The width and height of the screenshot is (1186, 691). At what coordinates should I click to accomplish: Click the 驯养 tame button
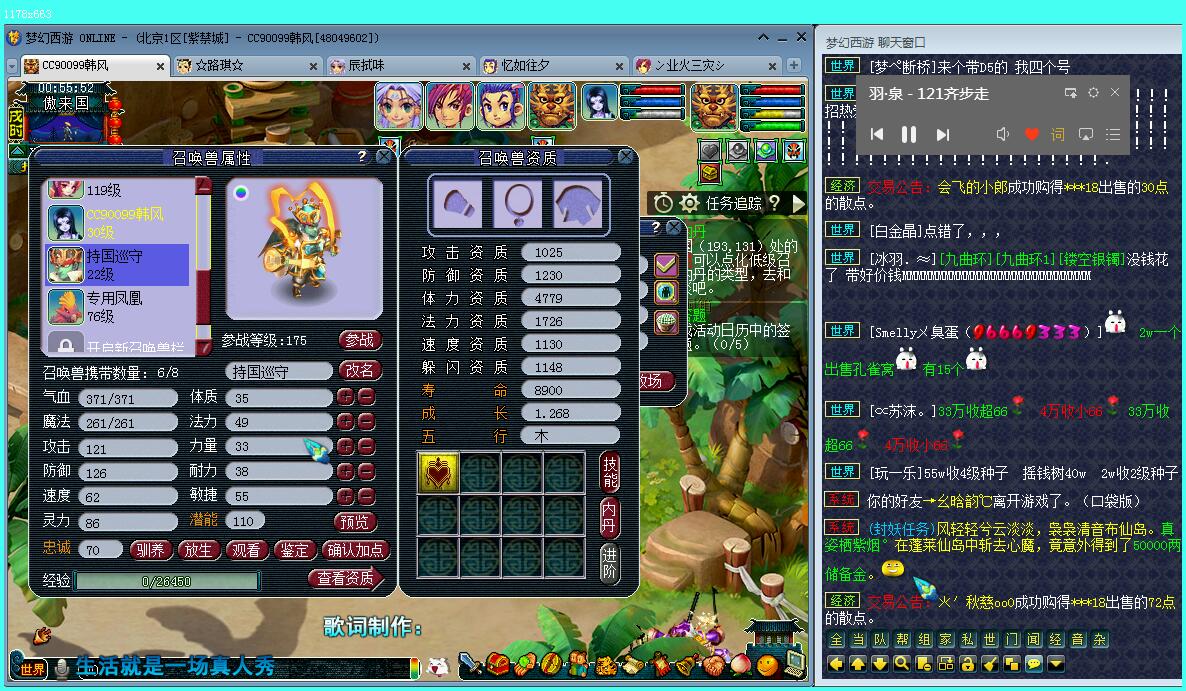tap(151, 550)
